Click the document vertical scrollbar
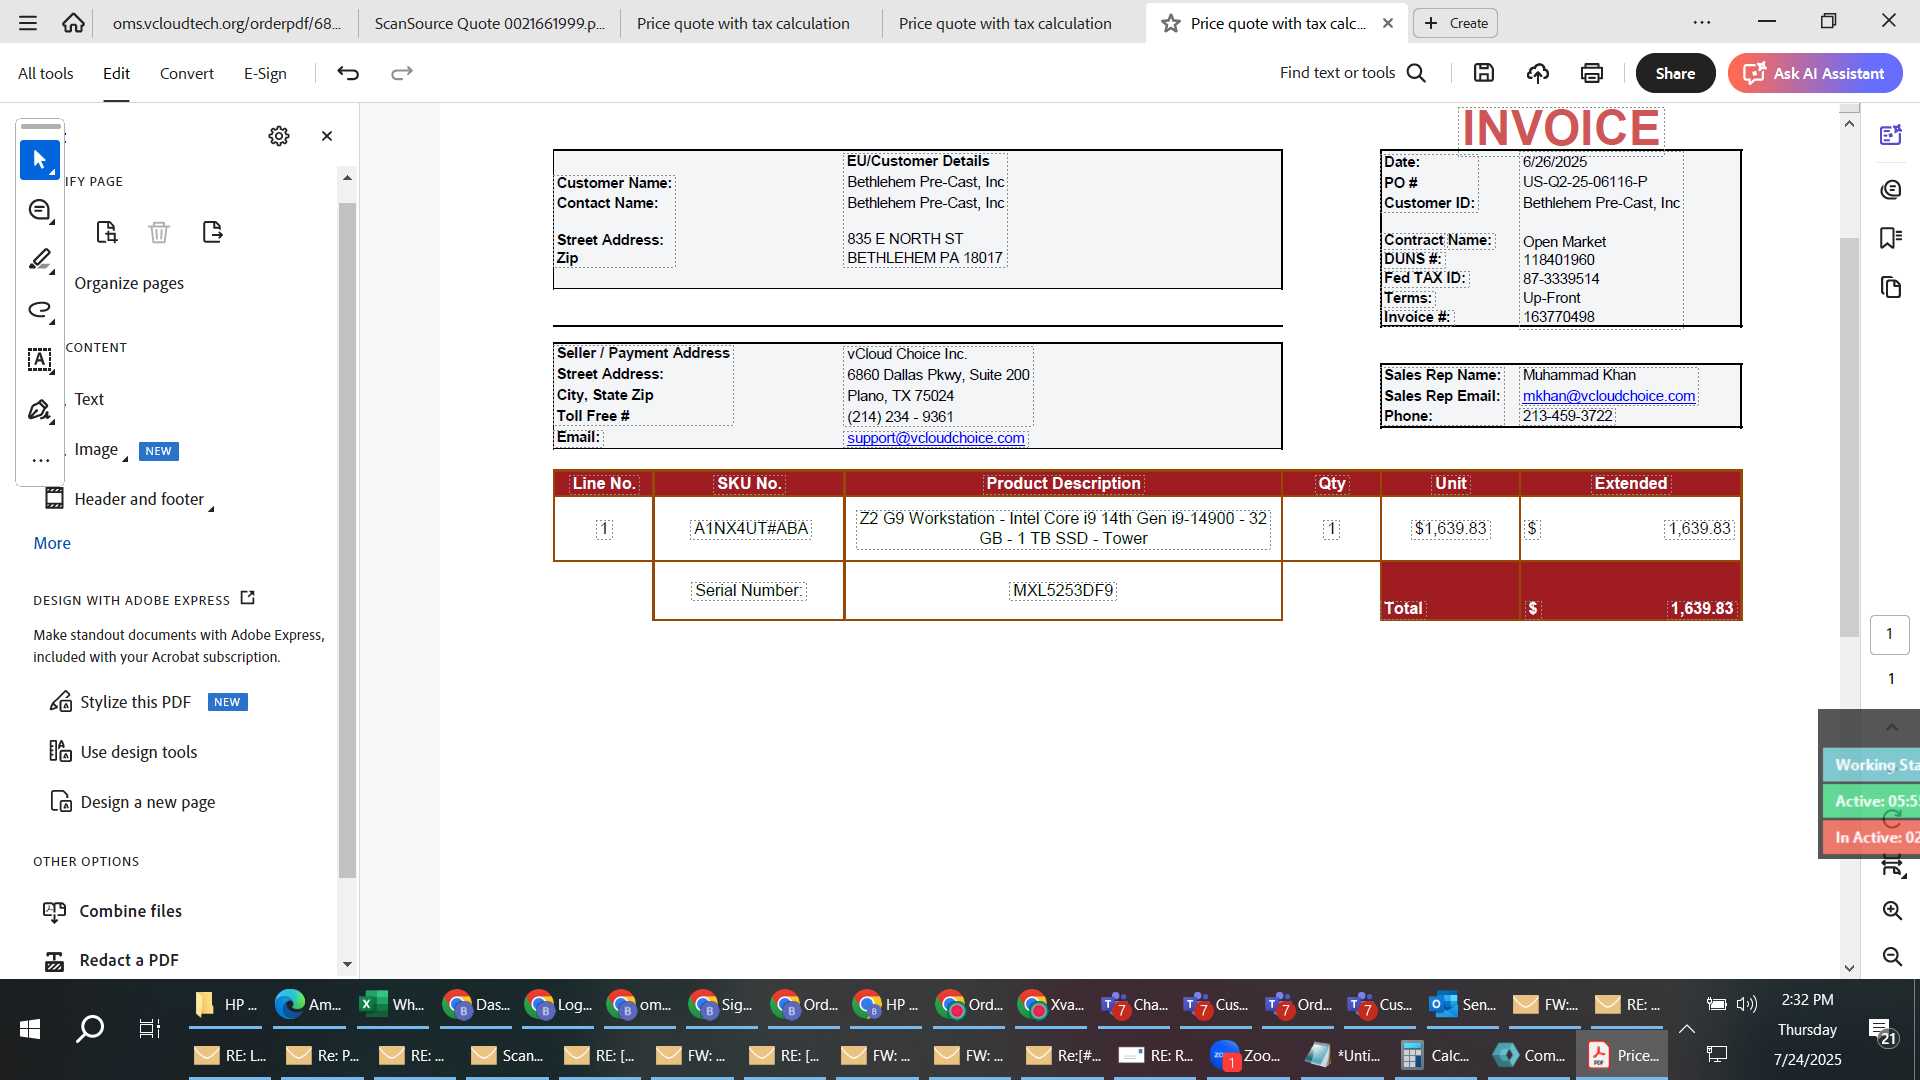This screenshot has height=1080, width=1920. coord(1849,437)
